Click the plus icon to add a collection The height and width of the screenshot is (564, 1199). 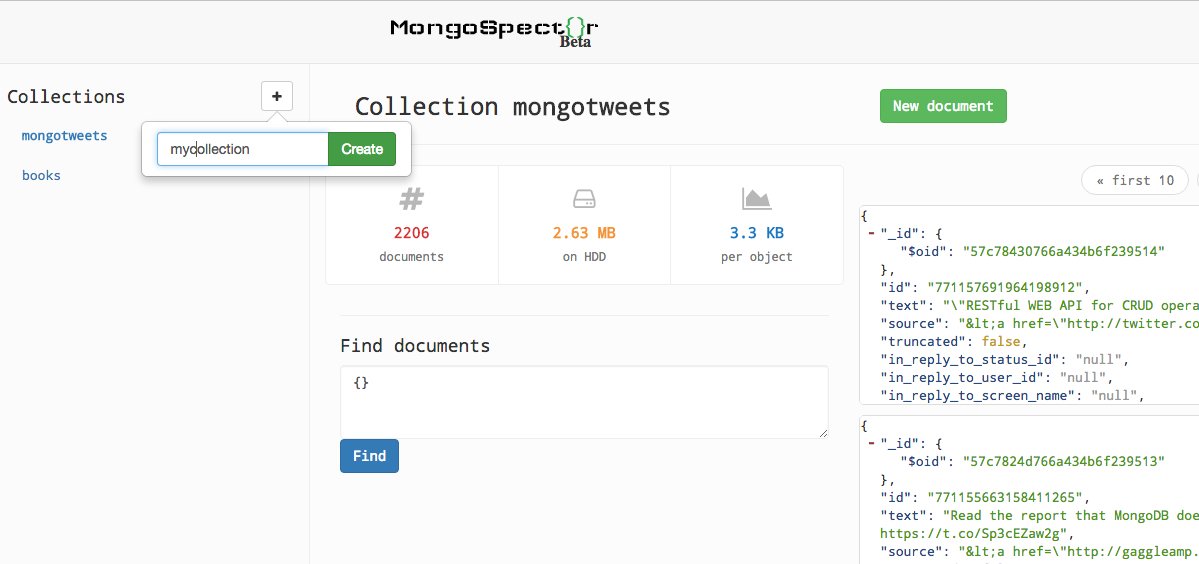[x=277, y=96]
